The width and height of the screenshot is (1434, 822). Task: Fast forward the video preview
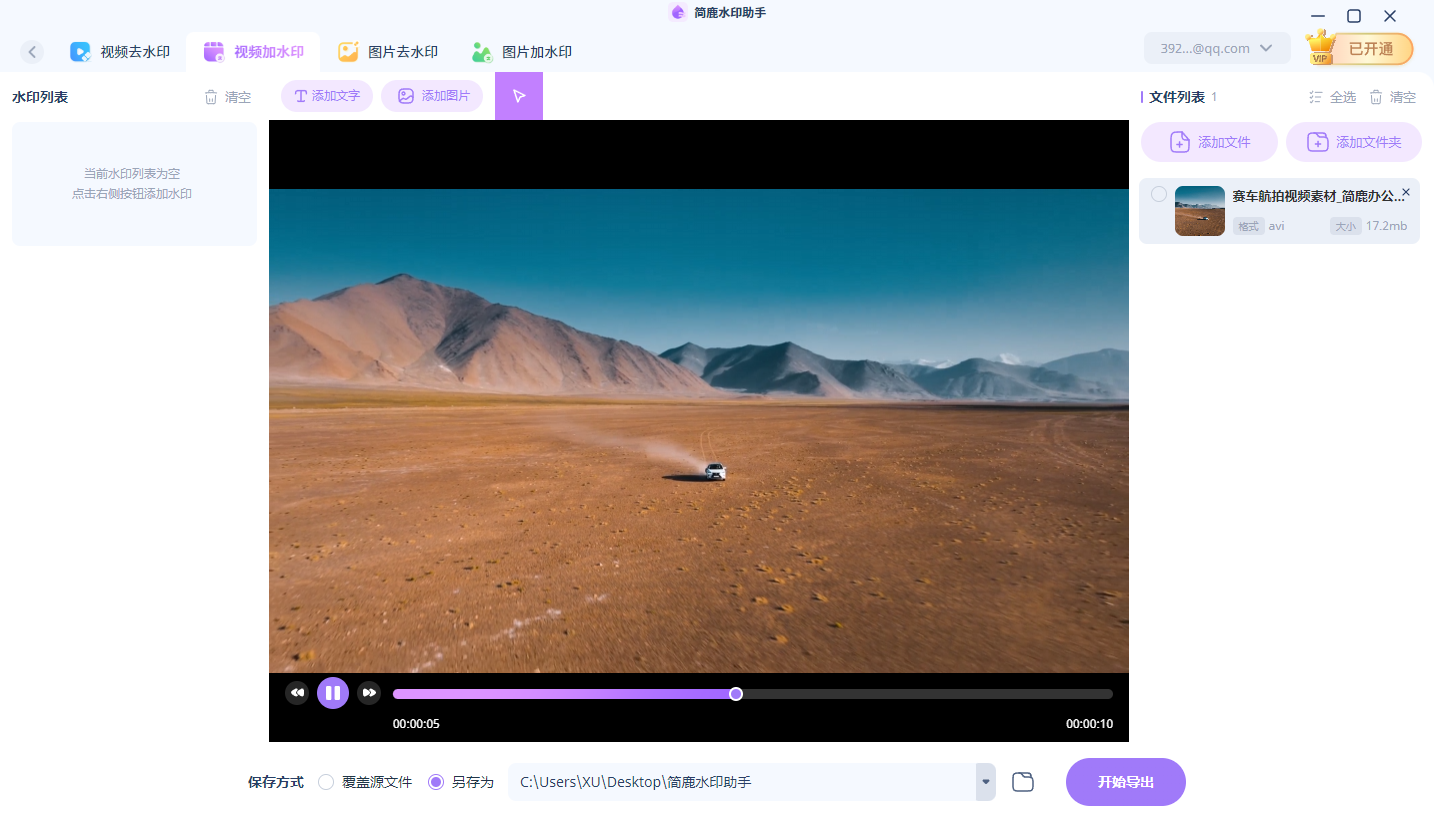(369, 693)
